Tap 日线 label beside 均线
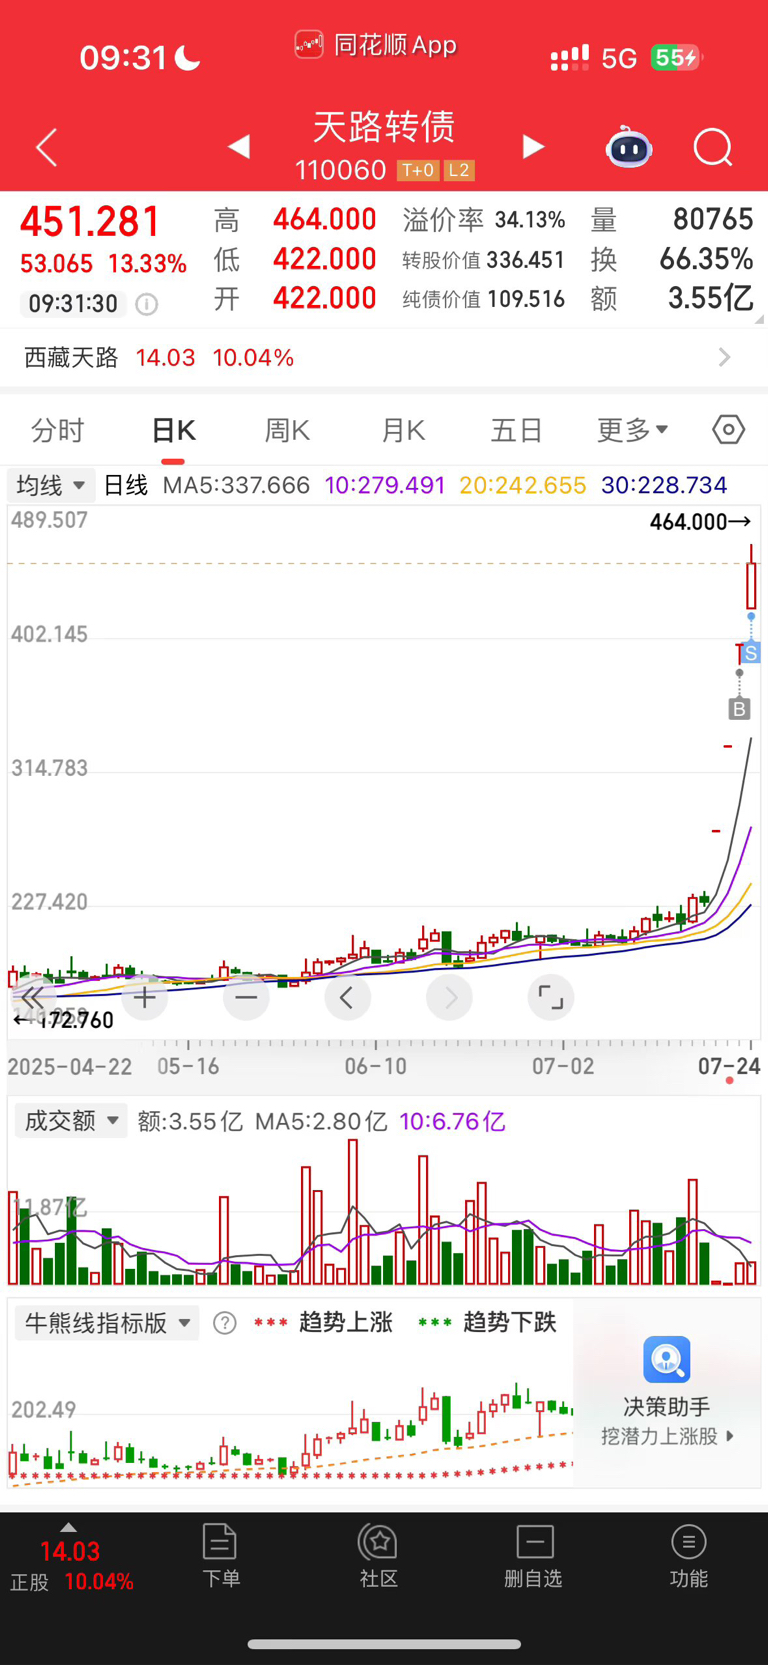This screenshot has height=1665, width=769. tap(126, 486)
